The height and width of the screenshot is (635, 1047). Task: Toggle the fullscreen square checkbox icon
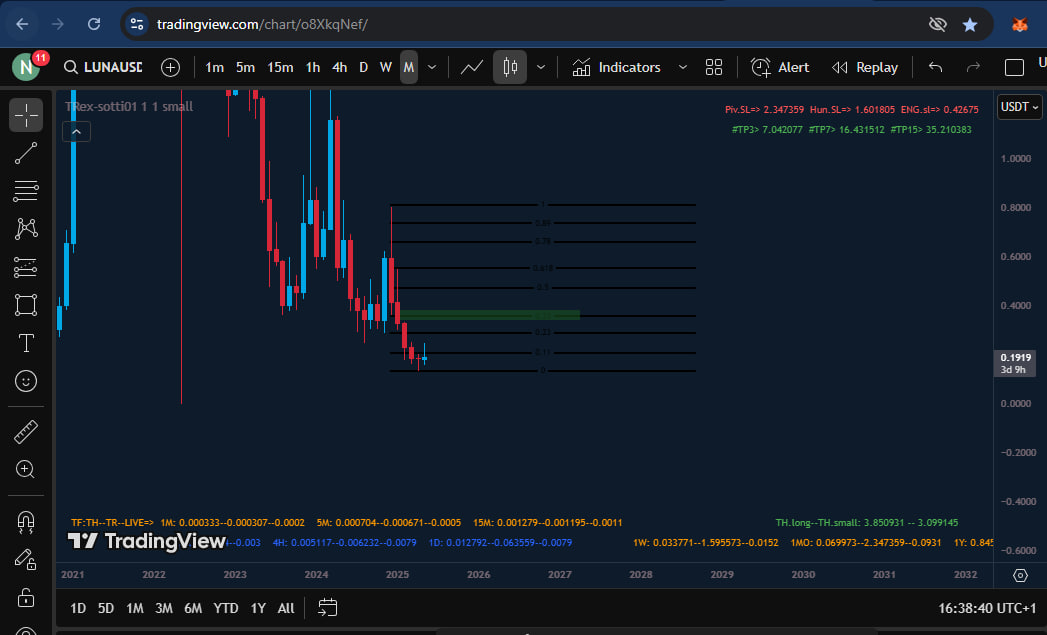(1014, 67)
